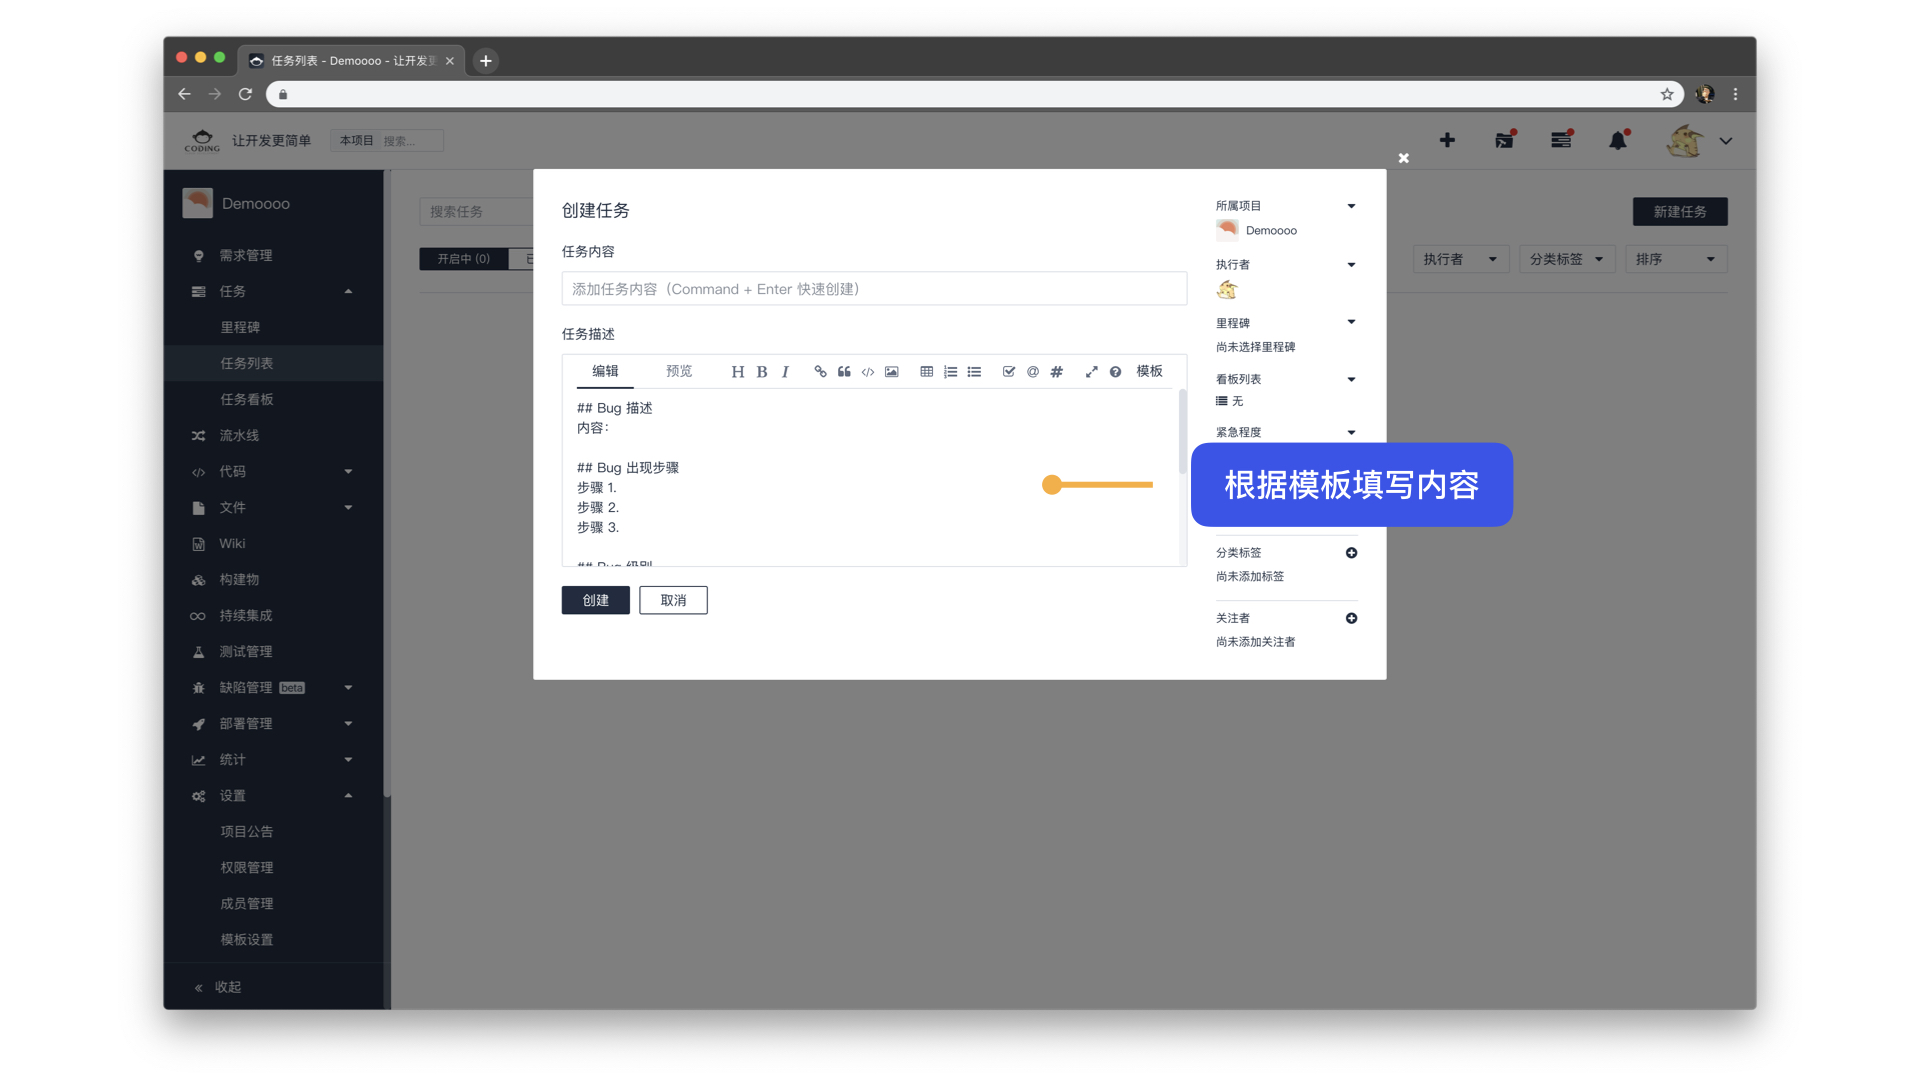1920x1080 pixels.
Task: Add a watcher via the 关注者 plus icon
Action: pos(1351,618)
